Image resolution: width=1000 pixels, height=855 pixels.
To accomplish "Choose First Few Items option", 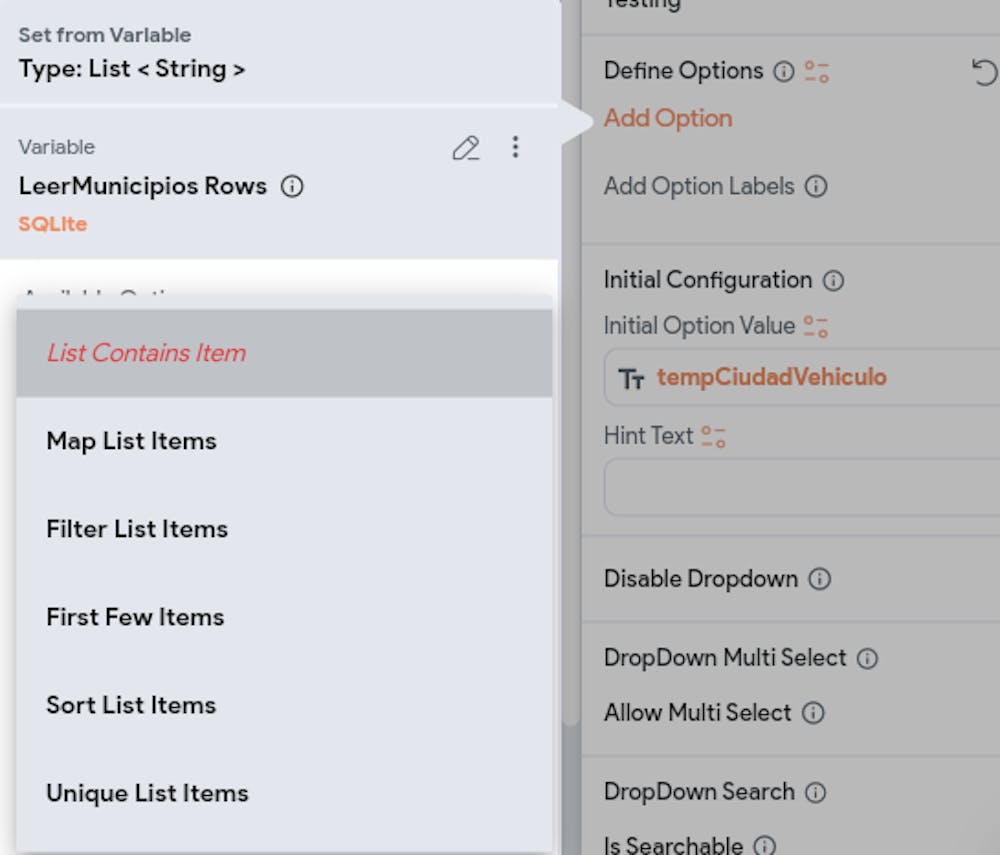I will tap(135, 617).
